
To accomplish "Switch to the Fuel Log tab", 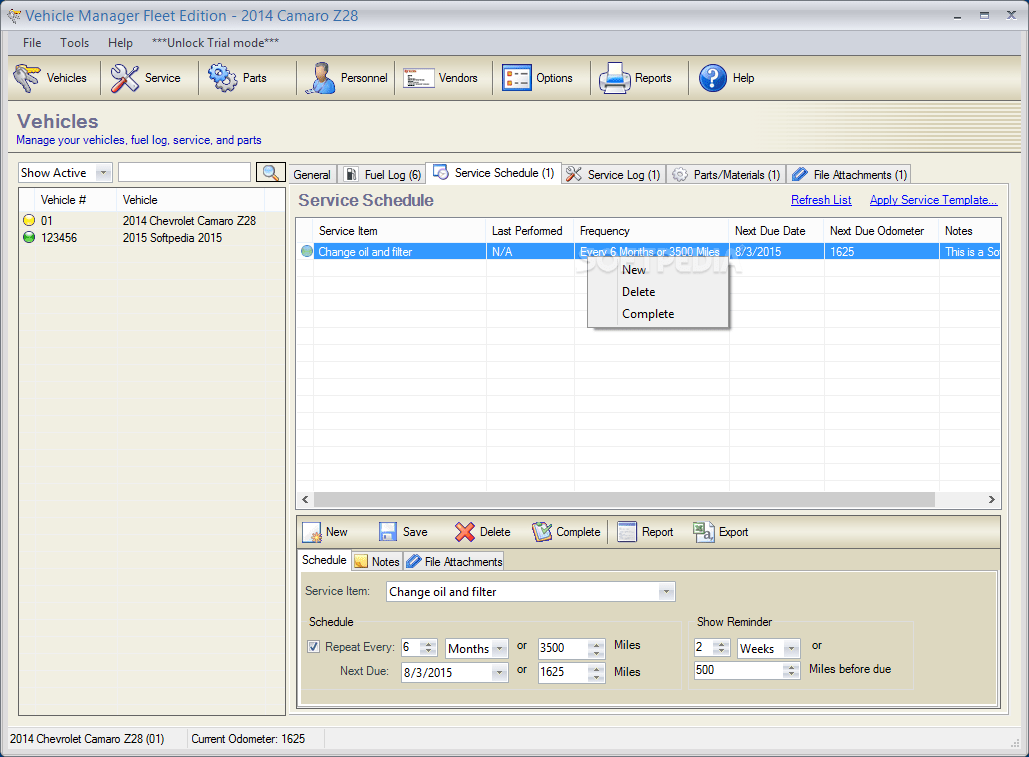I will [x=382, y=173].
